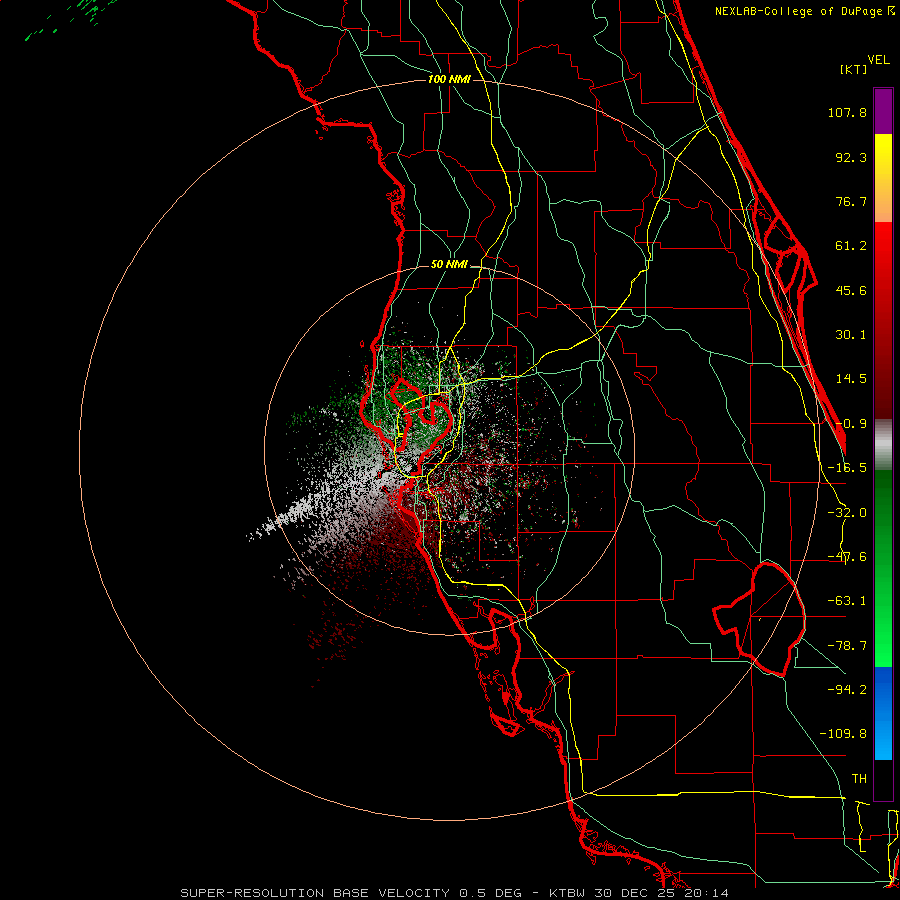Click the 30.1 velocity scale value
Viewport: 900px width, 900px height.
tap(851, 335)
